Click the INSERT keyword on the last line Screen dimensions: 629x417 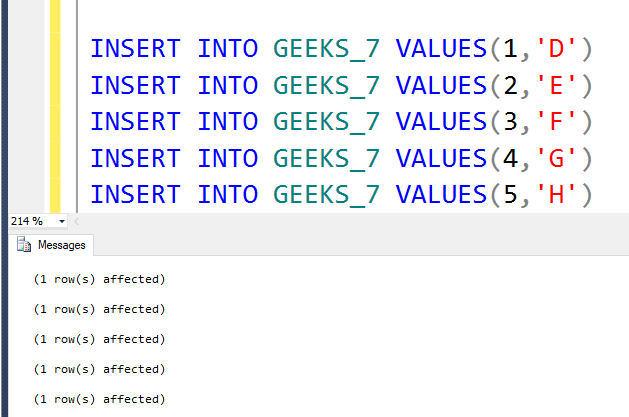[x=135, y=193]
